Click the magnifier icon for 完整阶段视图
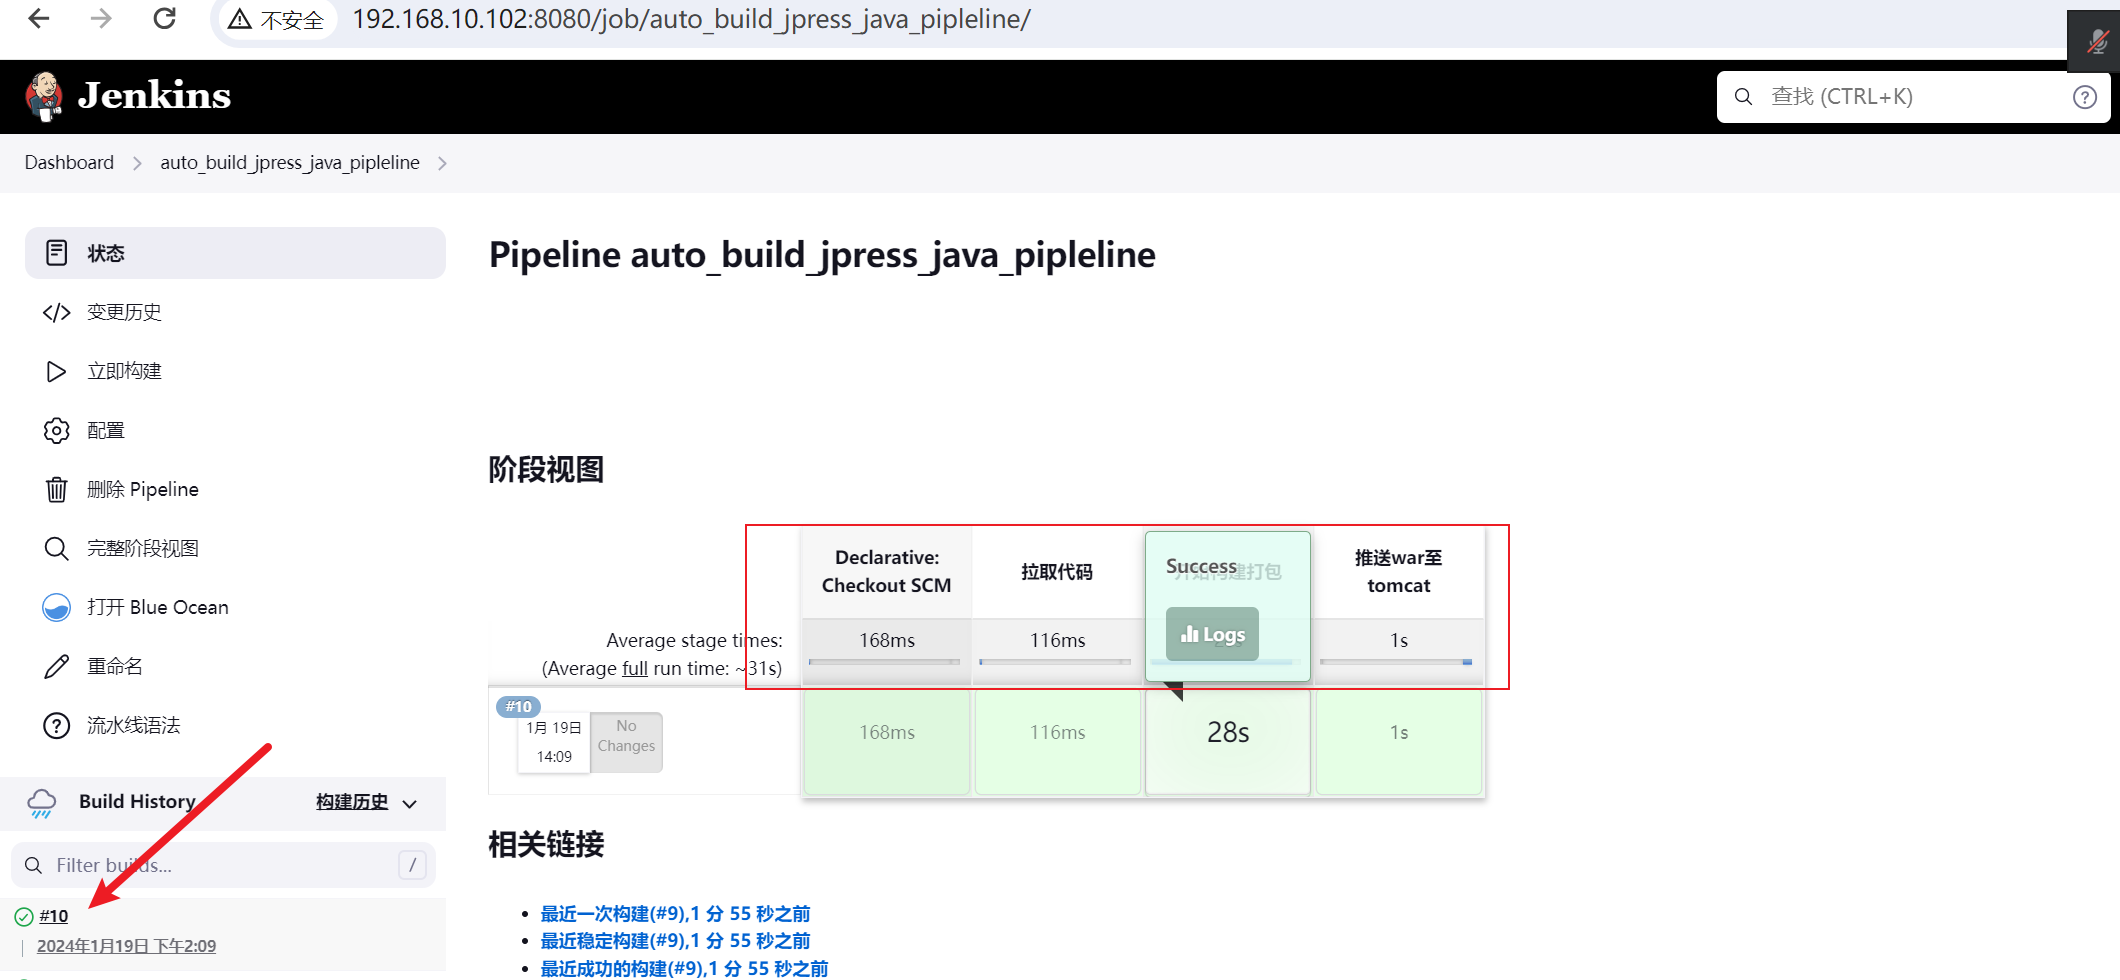The height and width of the screenshot is (980, 2120). click(x=57, y=548)
